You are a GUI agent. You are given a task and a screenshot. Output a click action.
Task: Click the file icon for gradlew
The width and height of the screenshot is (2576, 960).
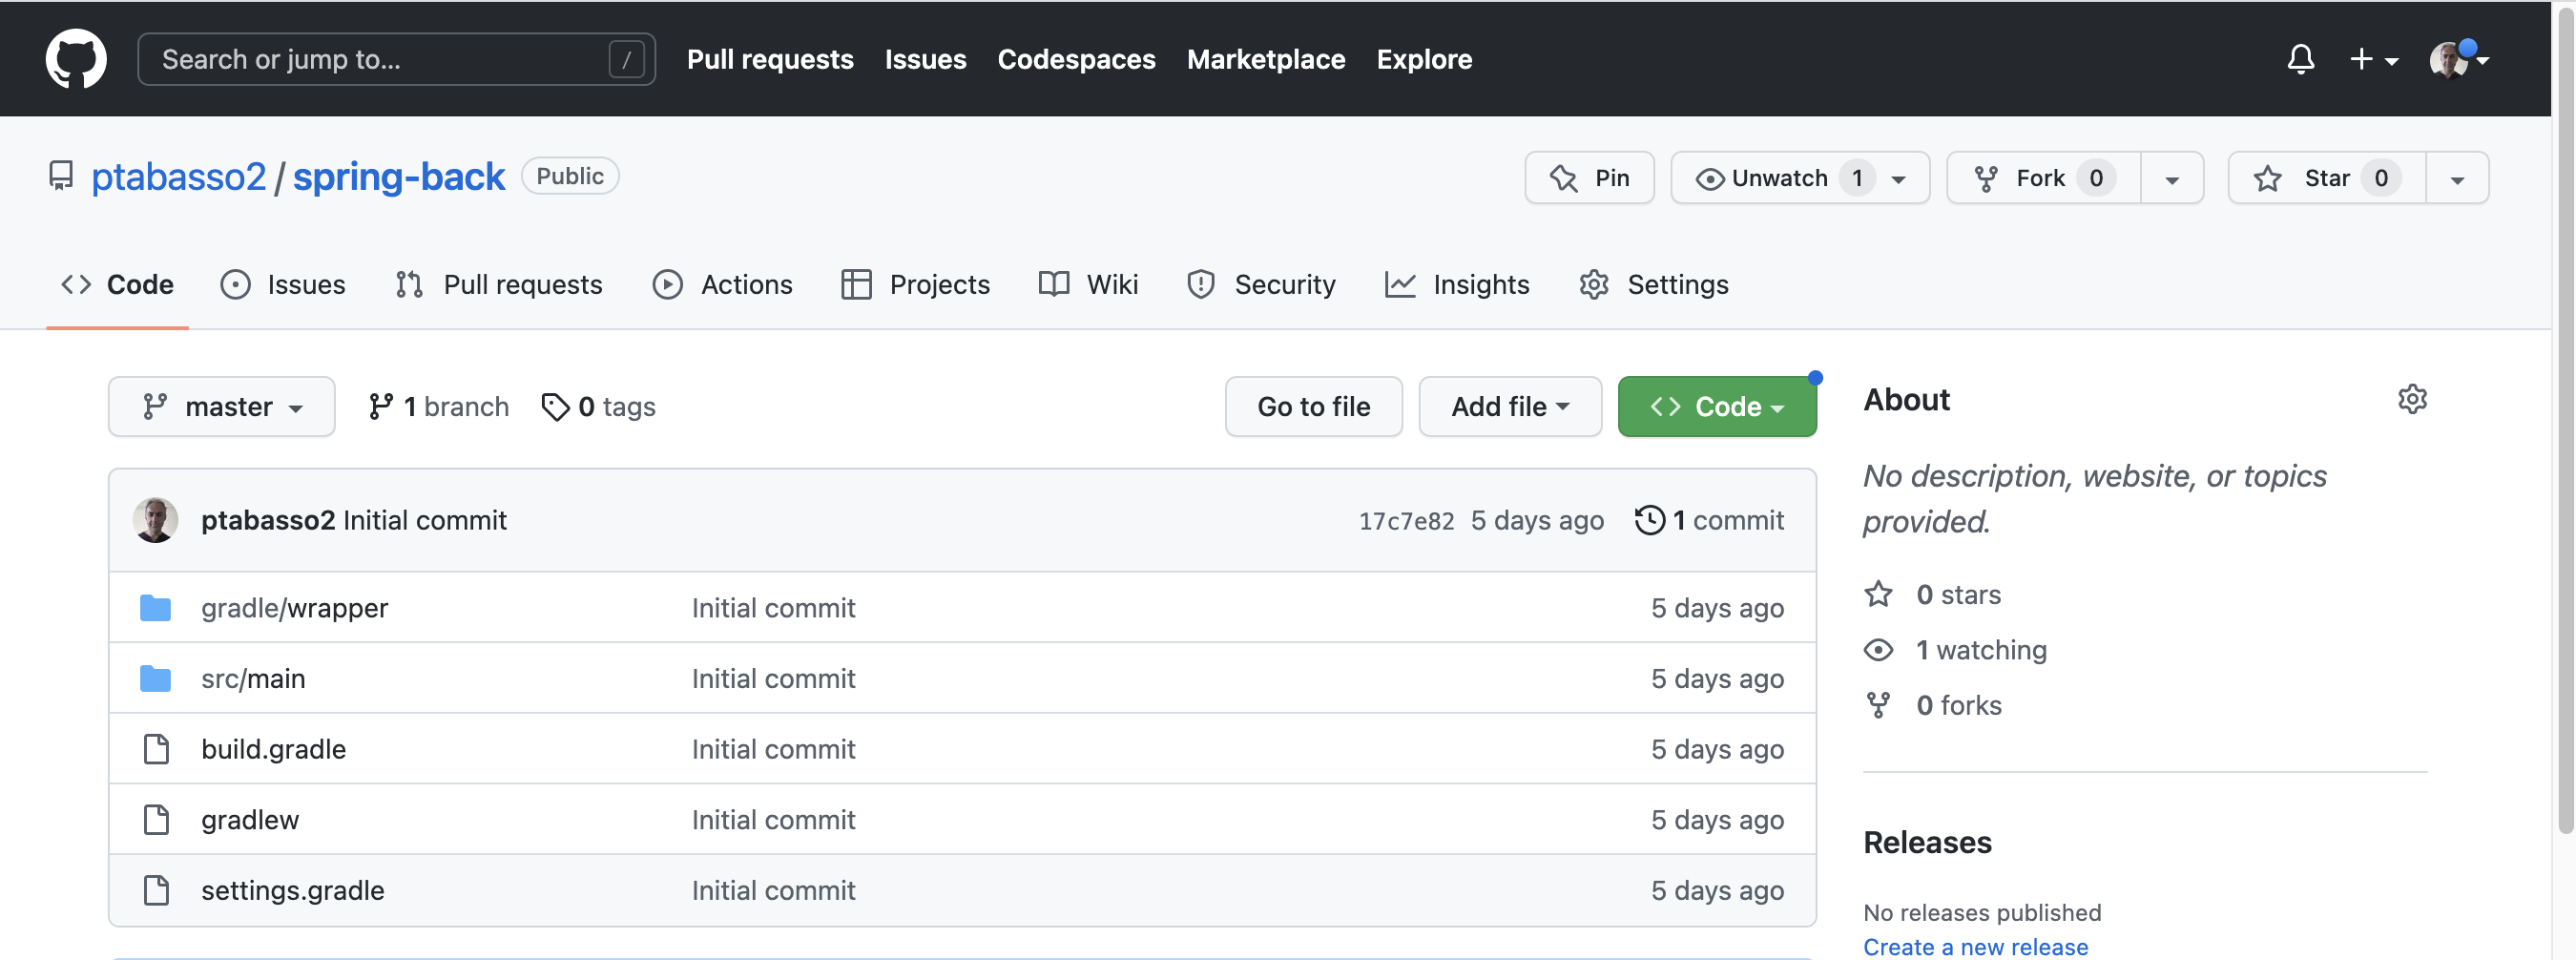156,820
